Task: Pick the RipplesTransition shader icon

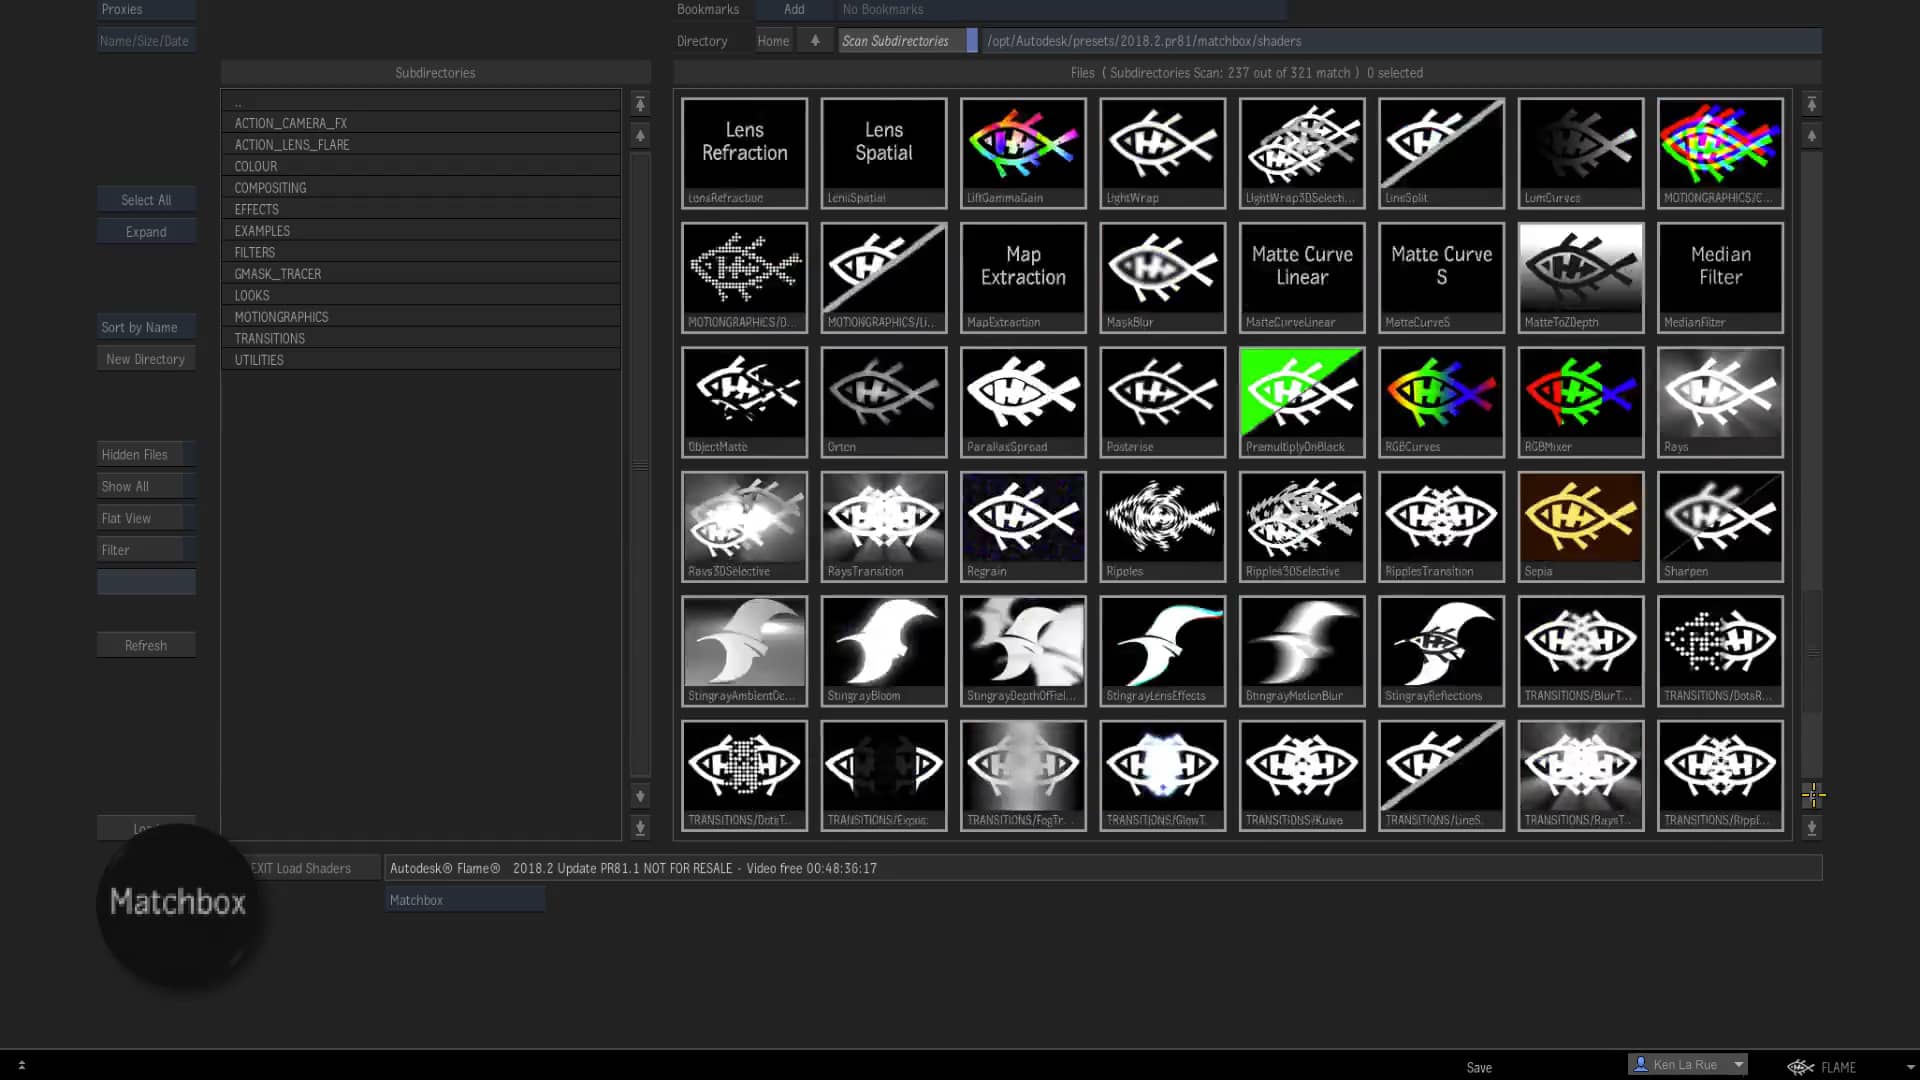Action: [1441, 526]
